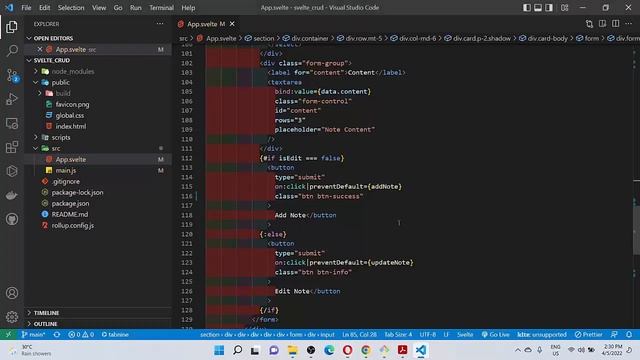
Task: Open the Edit menu
Action: [x=44, y=7]
